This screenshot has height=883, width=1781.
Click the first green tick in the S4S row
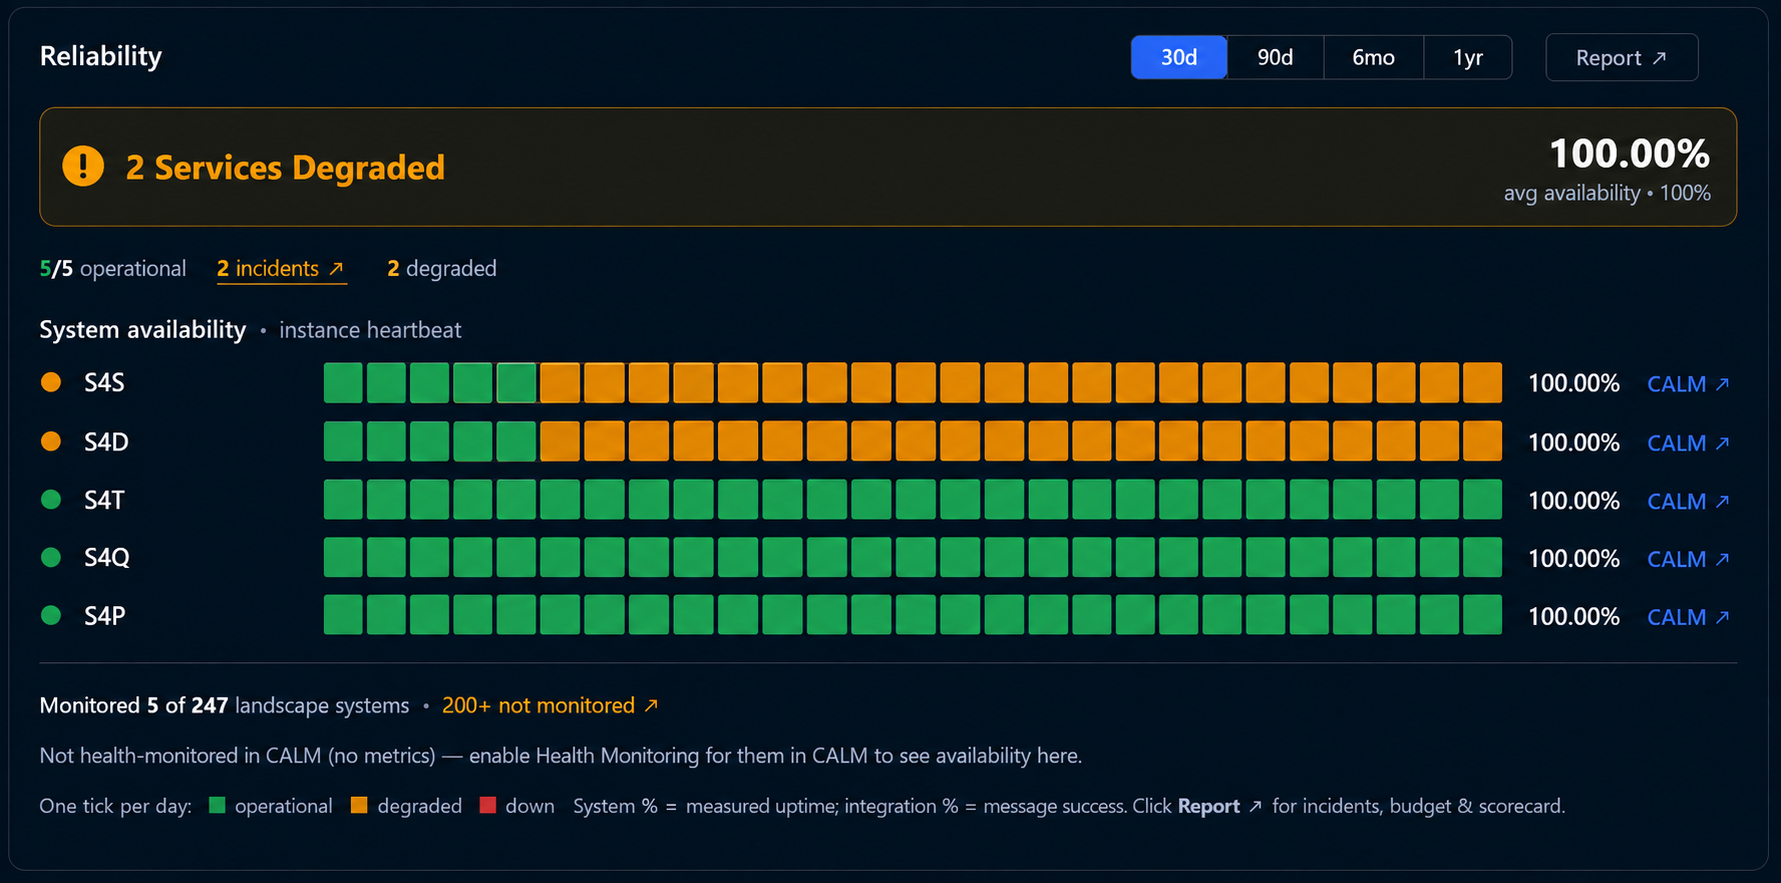point(343,383)
